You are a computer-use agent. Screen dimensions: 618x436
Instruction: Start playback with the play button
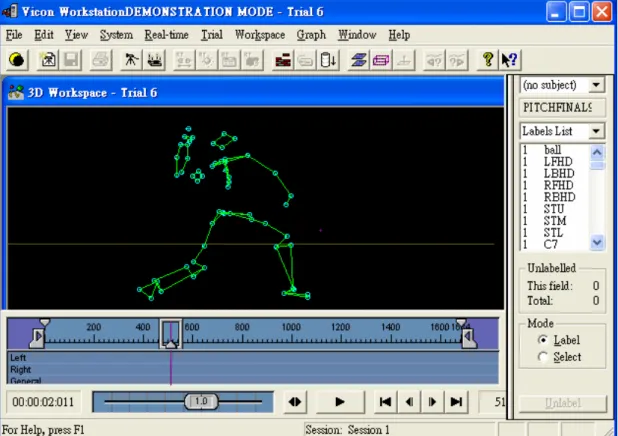tap(340, 402)
